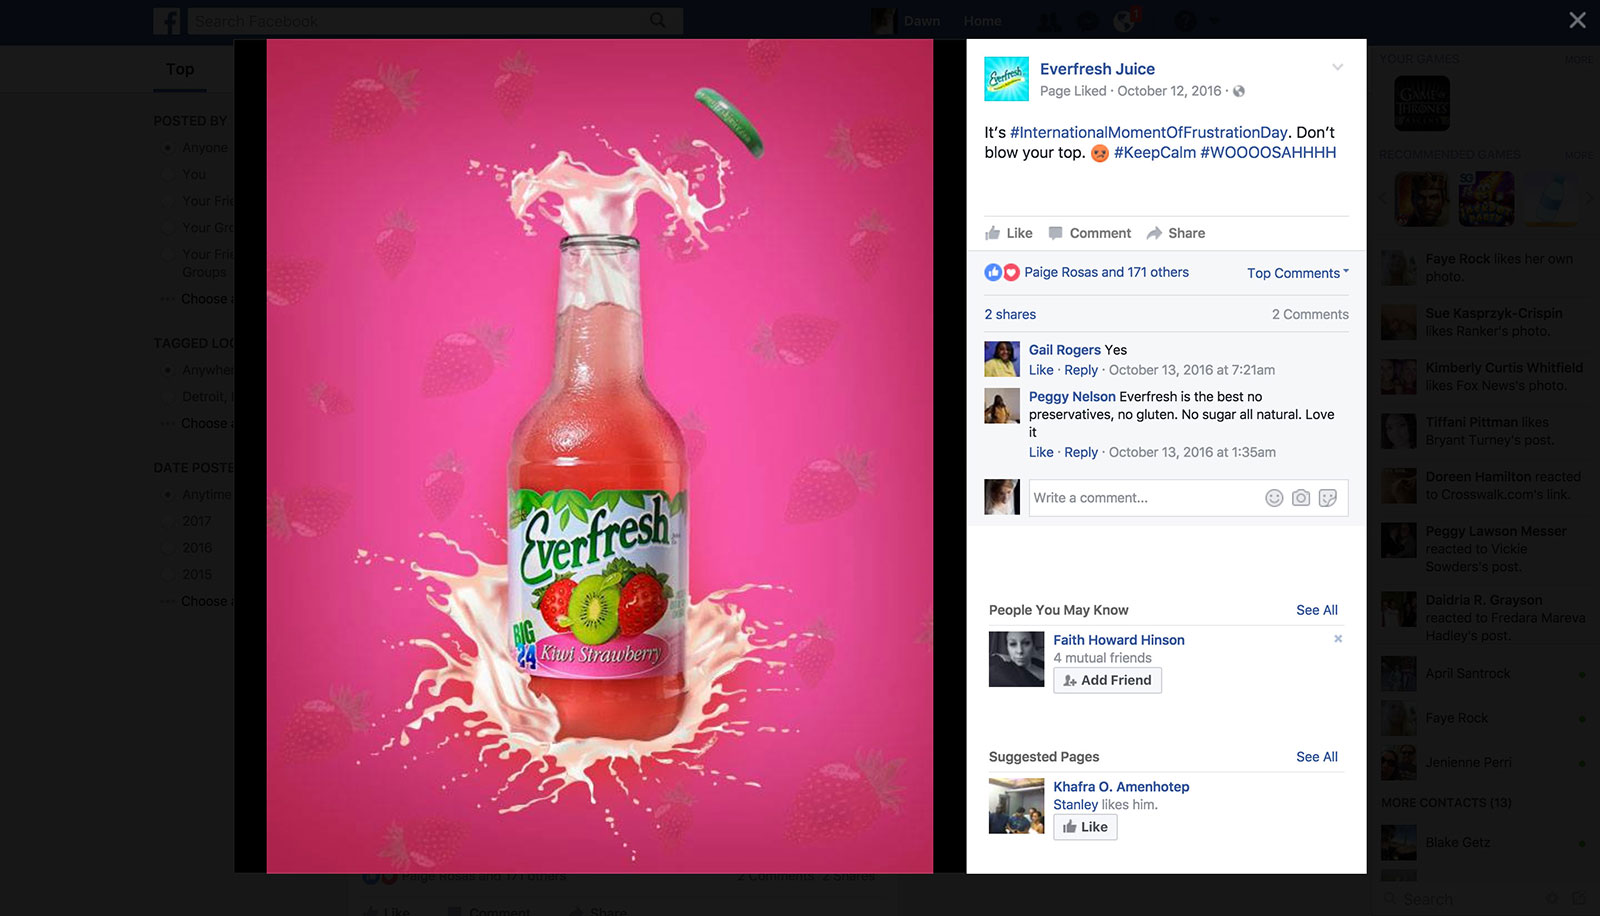Open the #KeepCalm hashtag link
This screenshot has height=916, width=1600.
coord(1155,153)
